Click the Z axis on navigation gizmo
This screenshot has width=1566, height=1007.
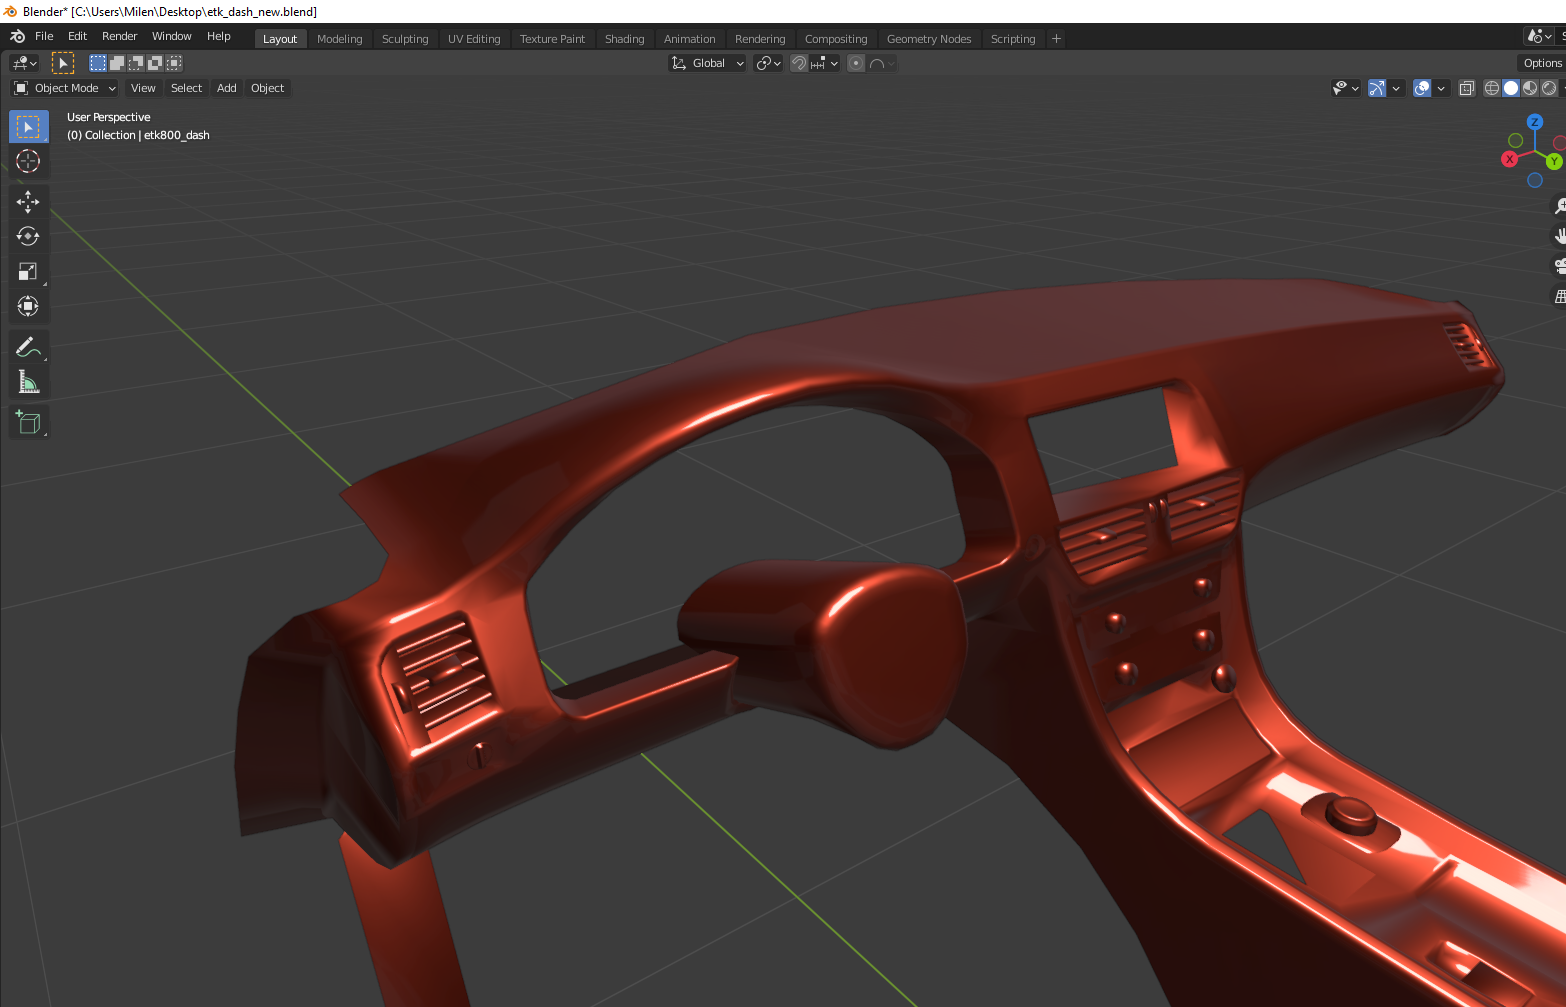[1535, 122]
